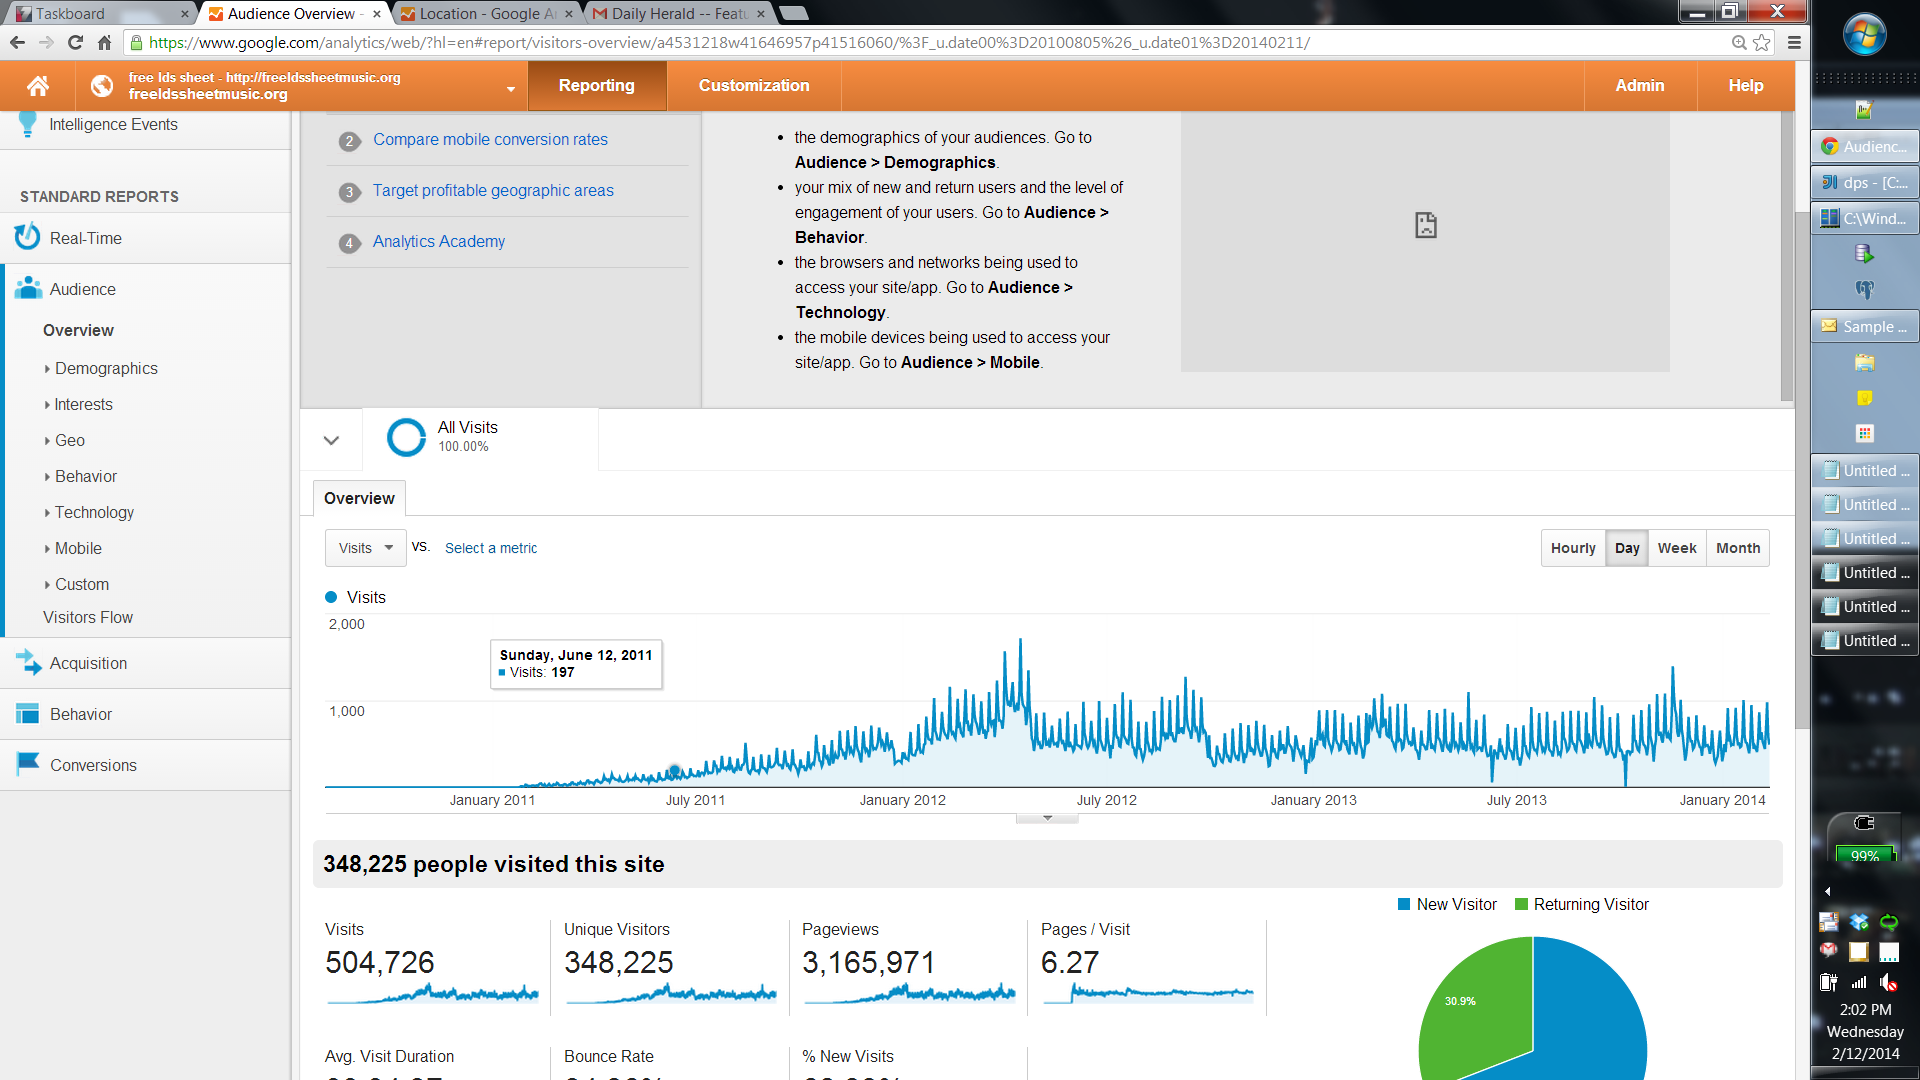The image size is (1920, 1080).
Task: Click the globe account icon
Action: point(102,86)
